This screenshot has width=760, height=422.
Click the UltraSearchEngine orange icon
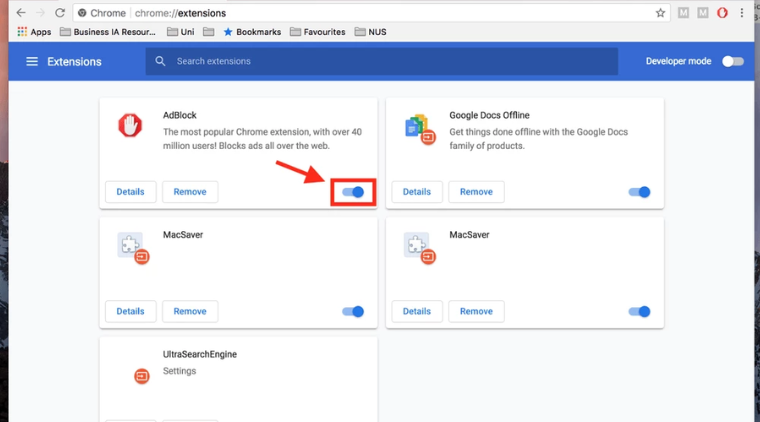(142, 376)
